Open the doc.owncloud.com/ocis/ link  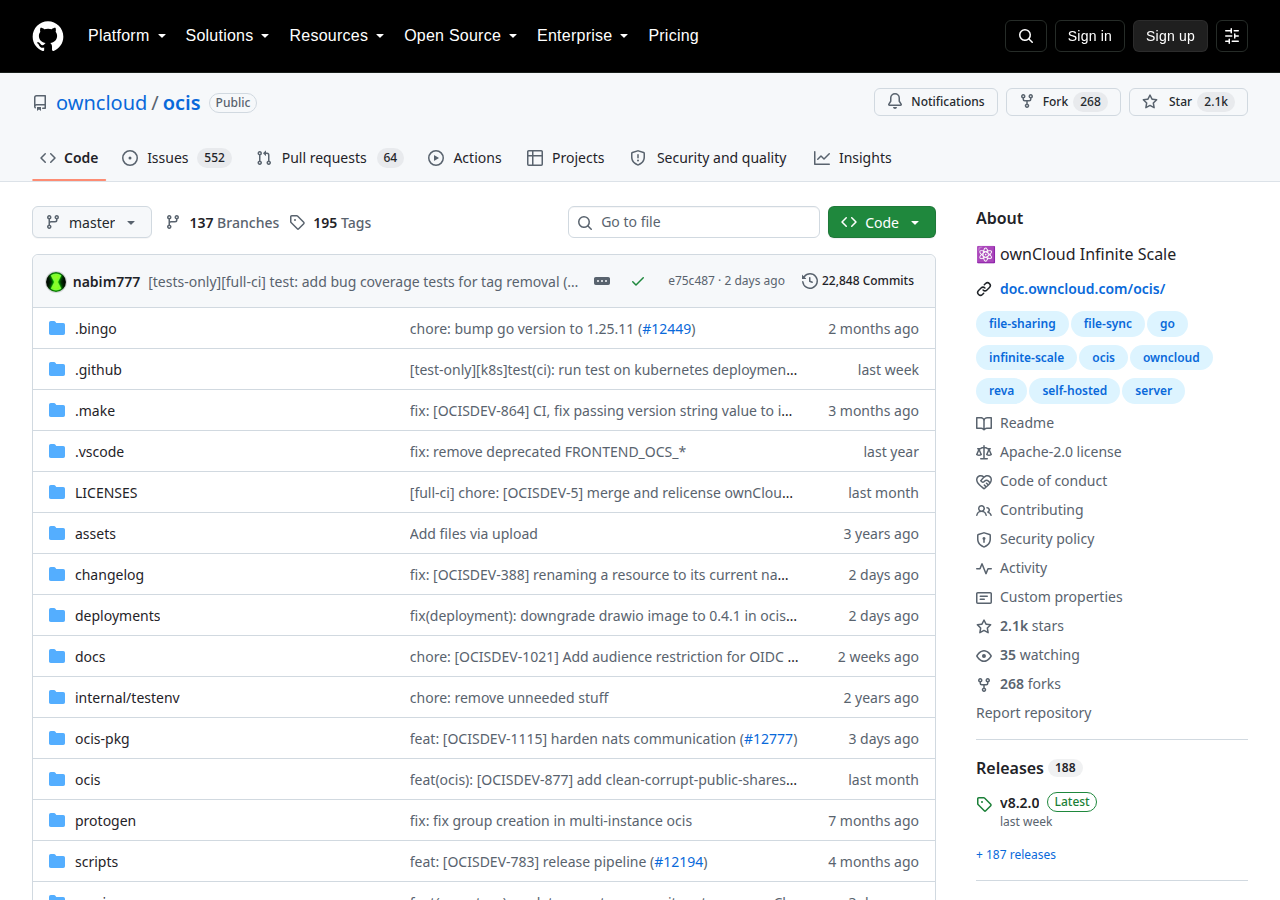pos(1083,289)
